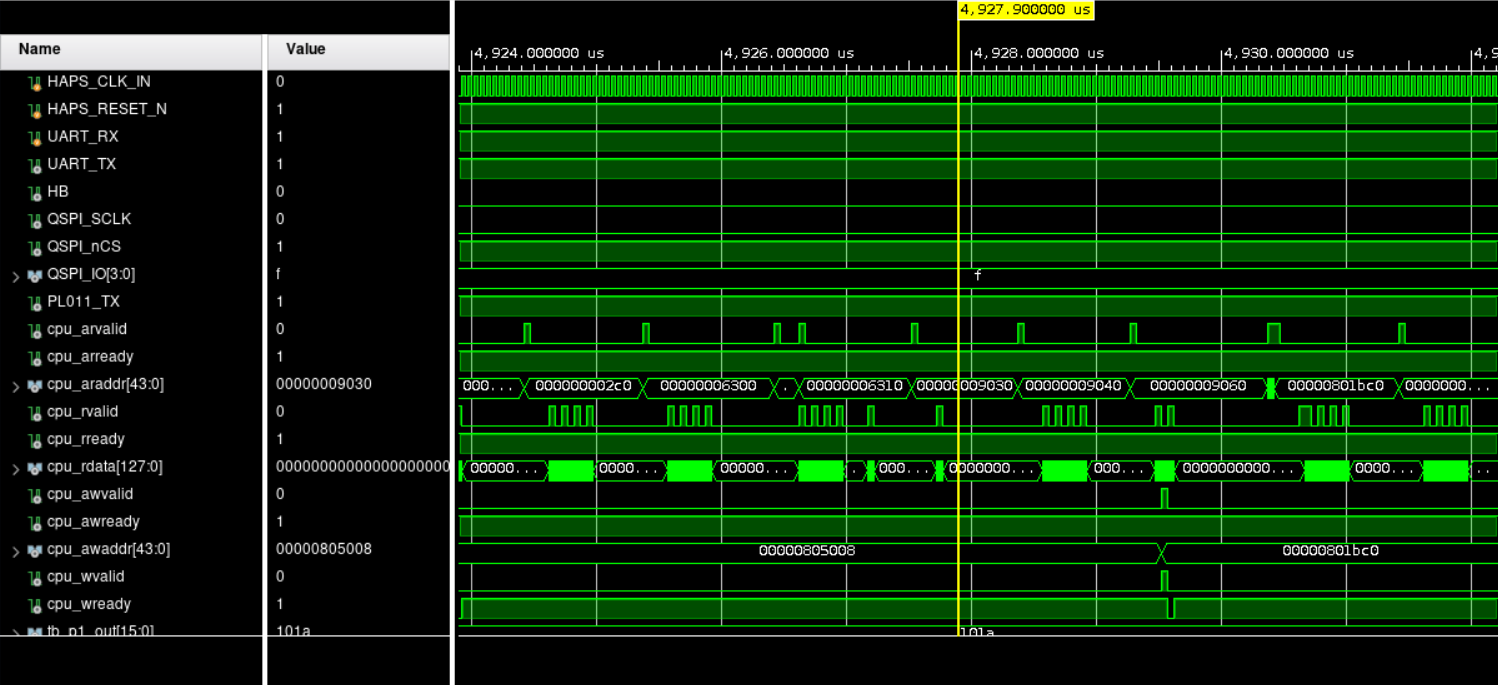
Task: Select the cpu_rdata[127:0] bus icon
Action: coord(34,467)
